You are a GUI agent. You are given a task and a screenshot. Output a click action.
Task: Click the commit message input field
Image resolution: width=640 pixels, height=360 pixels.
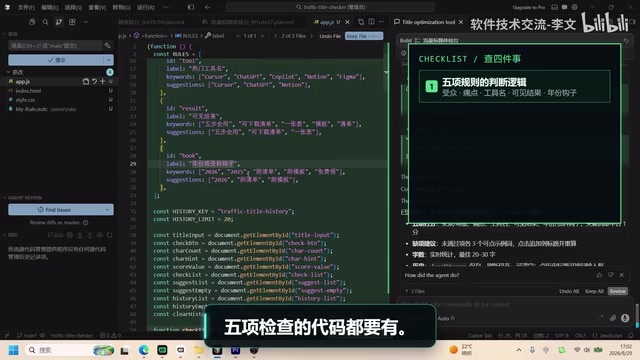coord(55,45)
